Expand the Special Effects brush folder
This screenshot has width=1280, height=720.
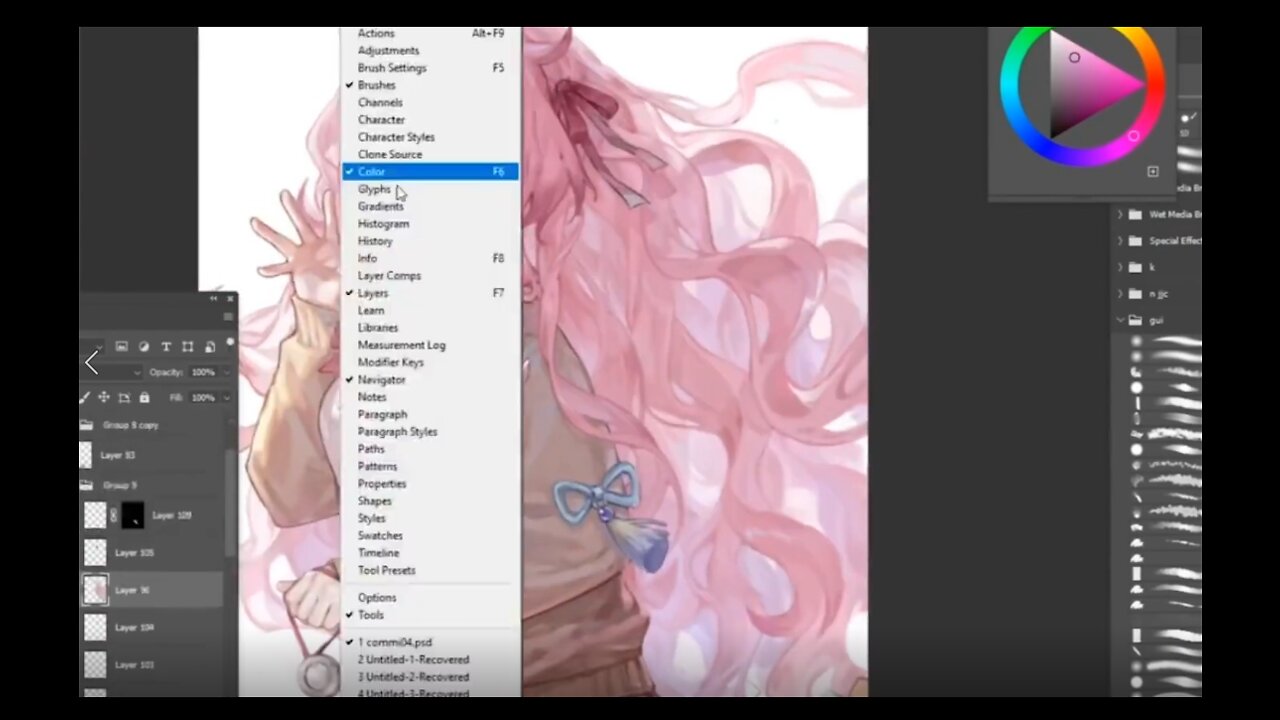point(1120,241)
